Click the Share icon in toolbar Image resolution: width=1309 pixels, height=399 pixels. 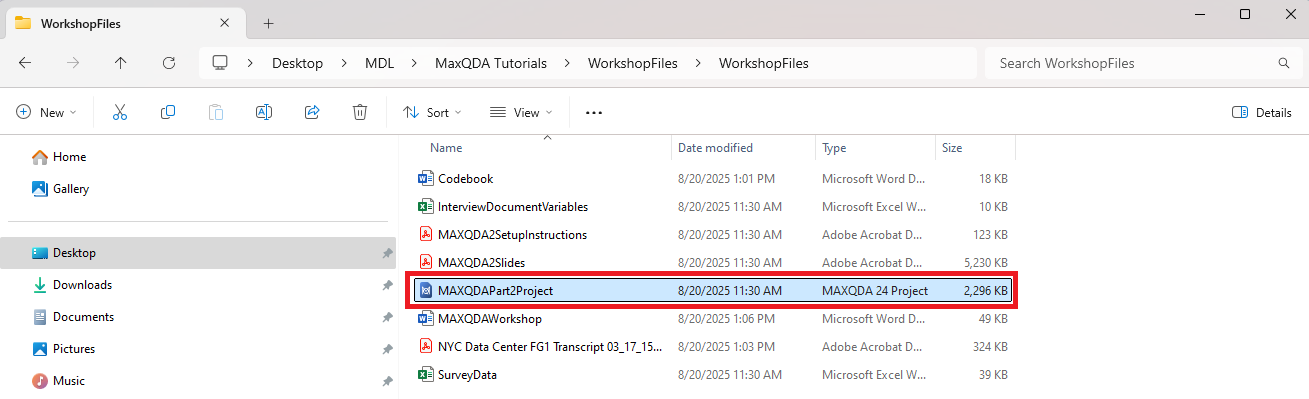pos(312,113)
